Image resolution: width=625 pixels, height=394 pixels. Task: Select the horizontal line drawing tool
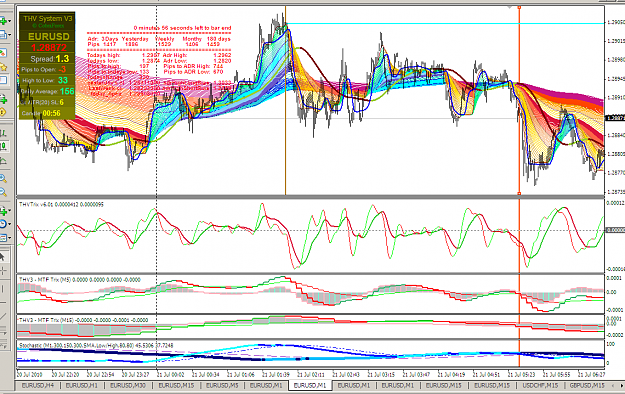coord(3,302)
